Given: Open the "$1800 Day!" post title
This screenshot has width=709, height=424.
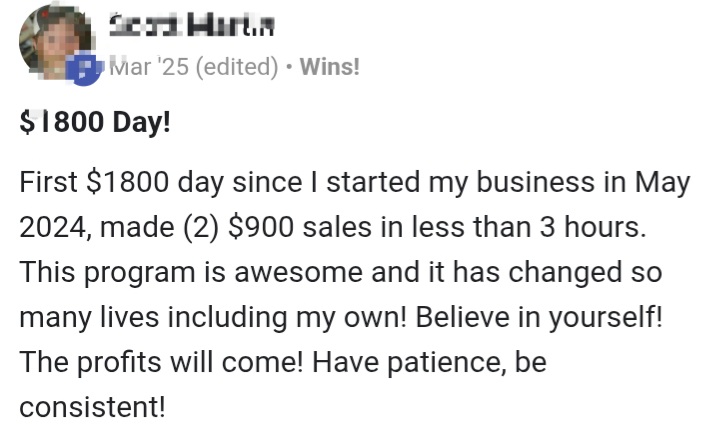Looking at the screenshot, I should 95,122.
